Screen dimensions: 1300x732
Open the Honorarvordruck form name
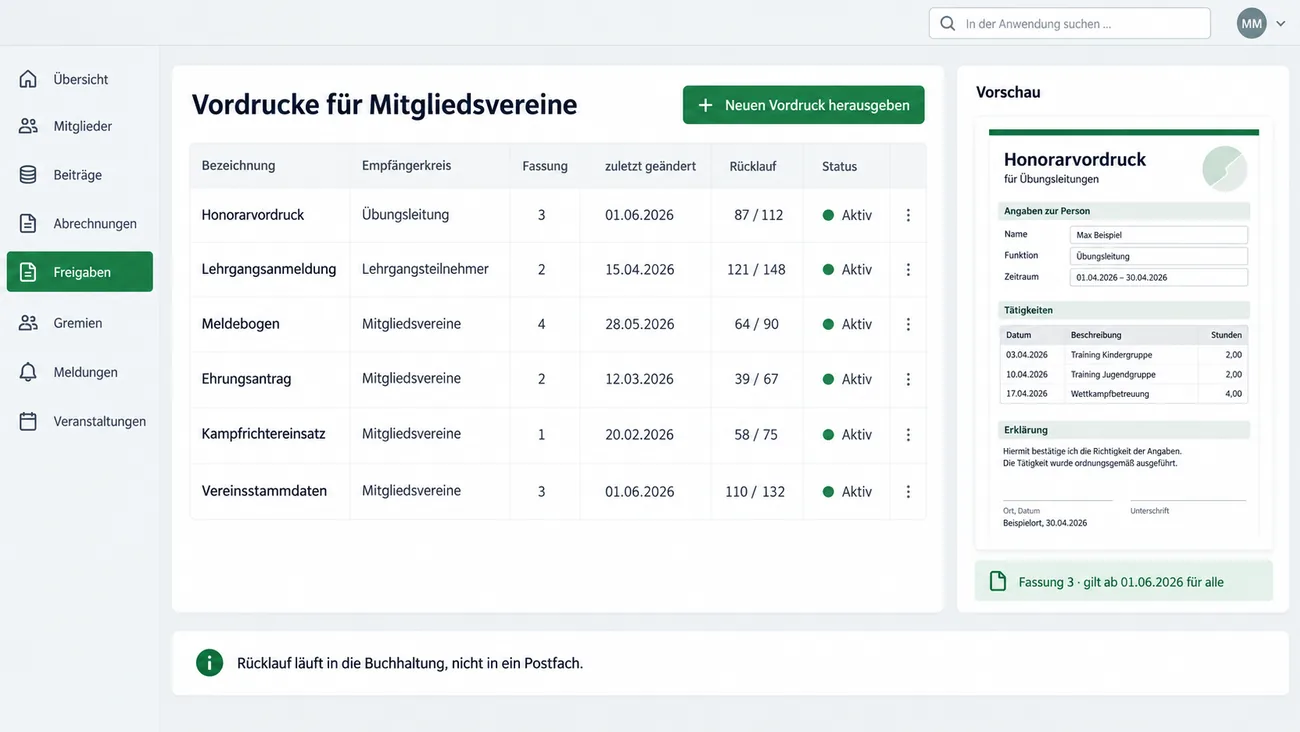click(x=253, y=215)
